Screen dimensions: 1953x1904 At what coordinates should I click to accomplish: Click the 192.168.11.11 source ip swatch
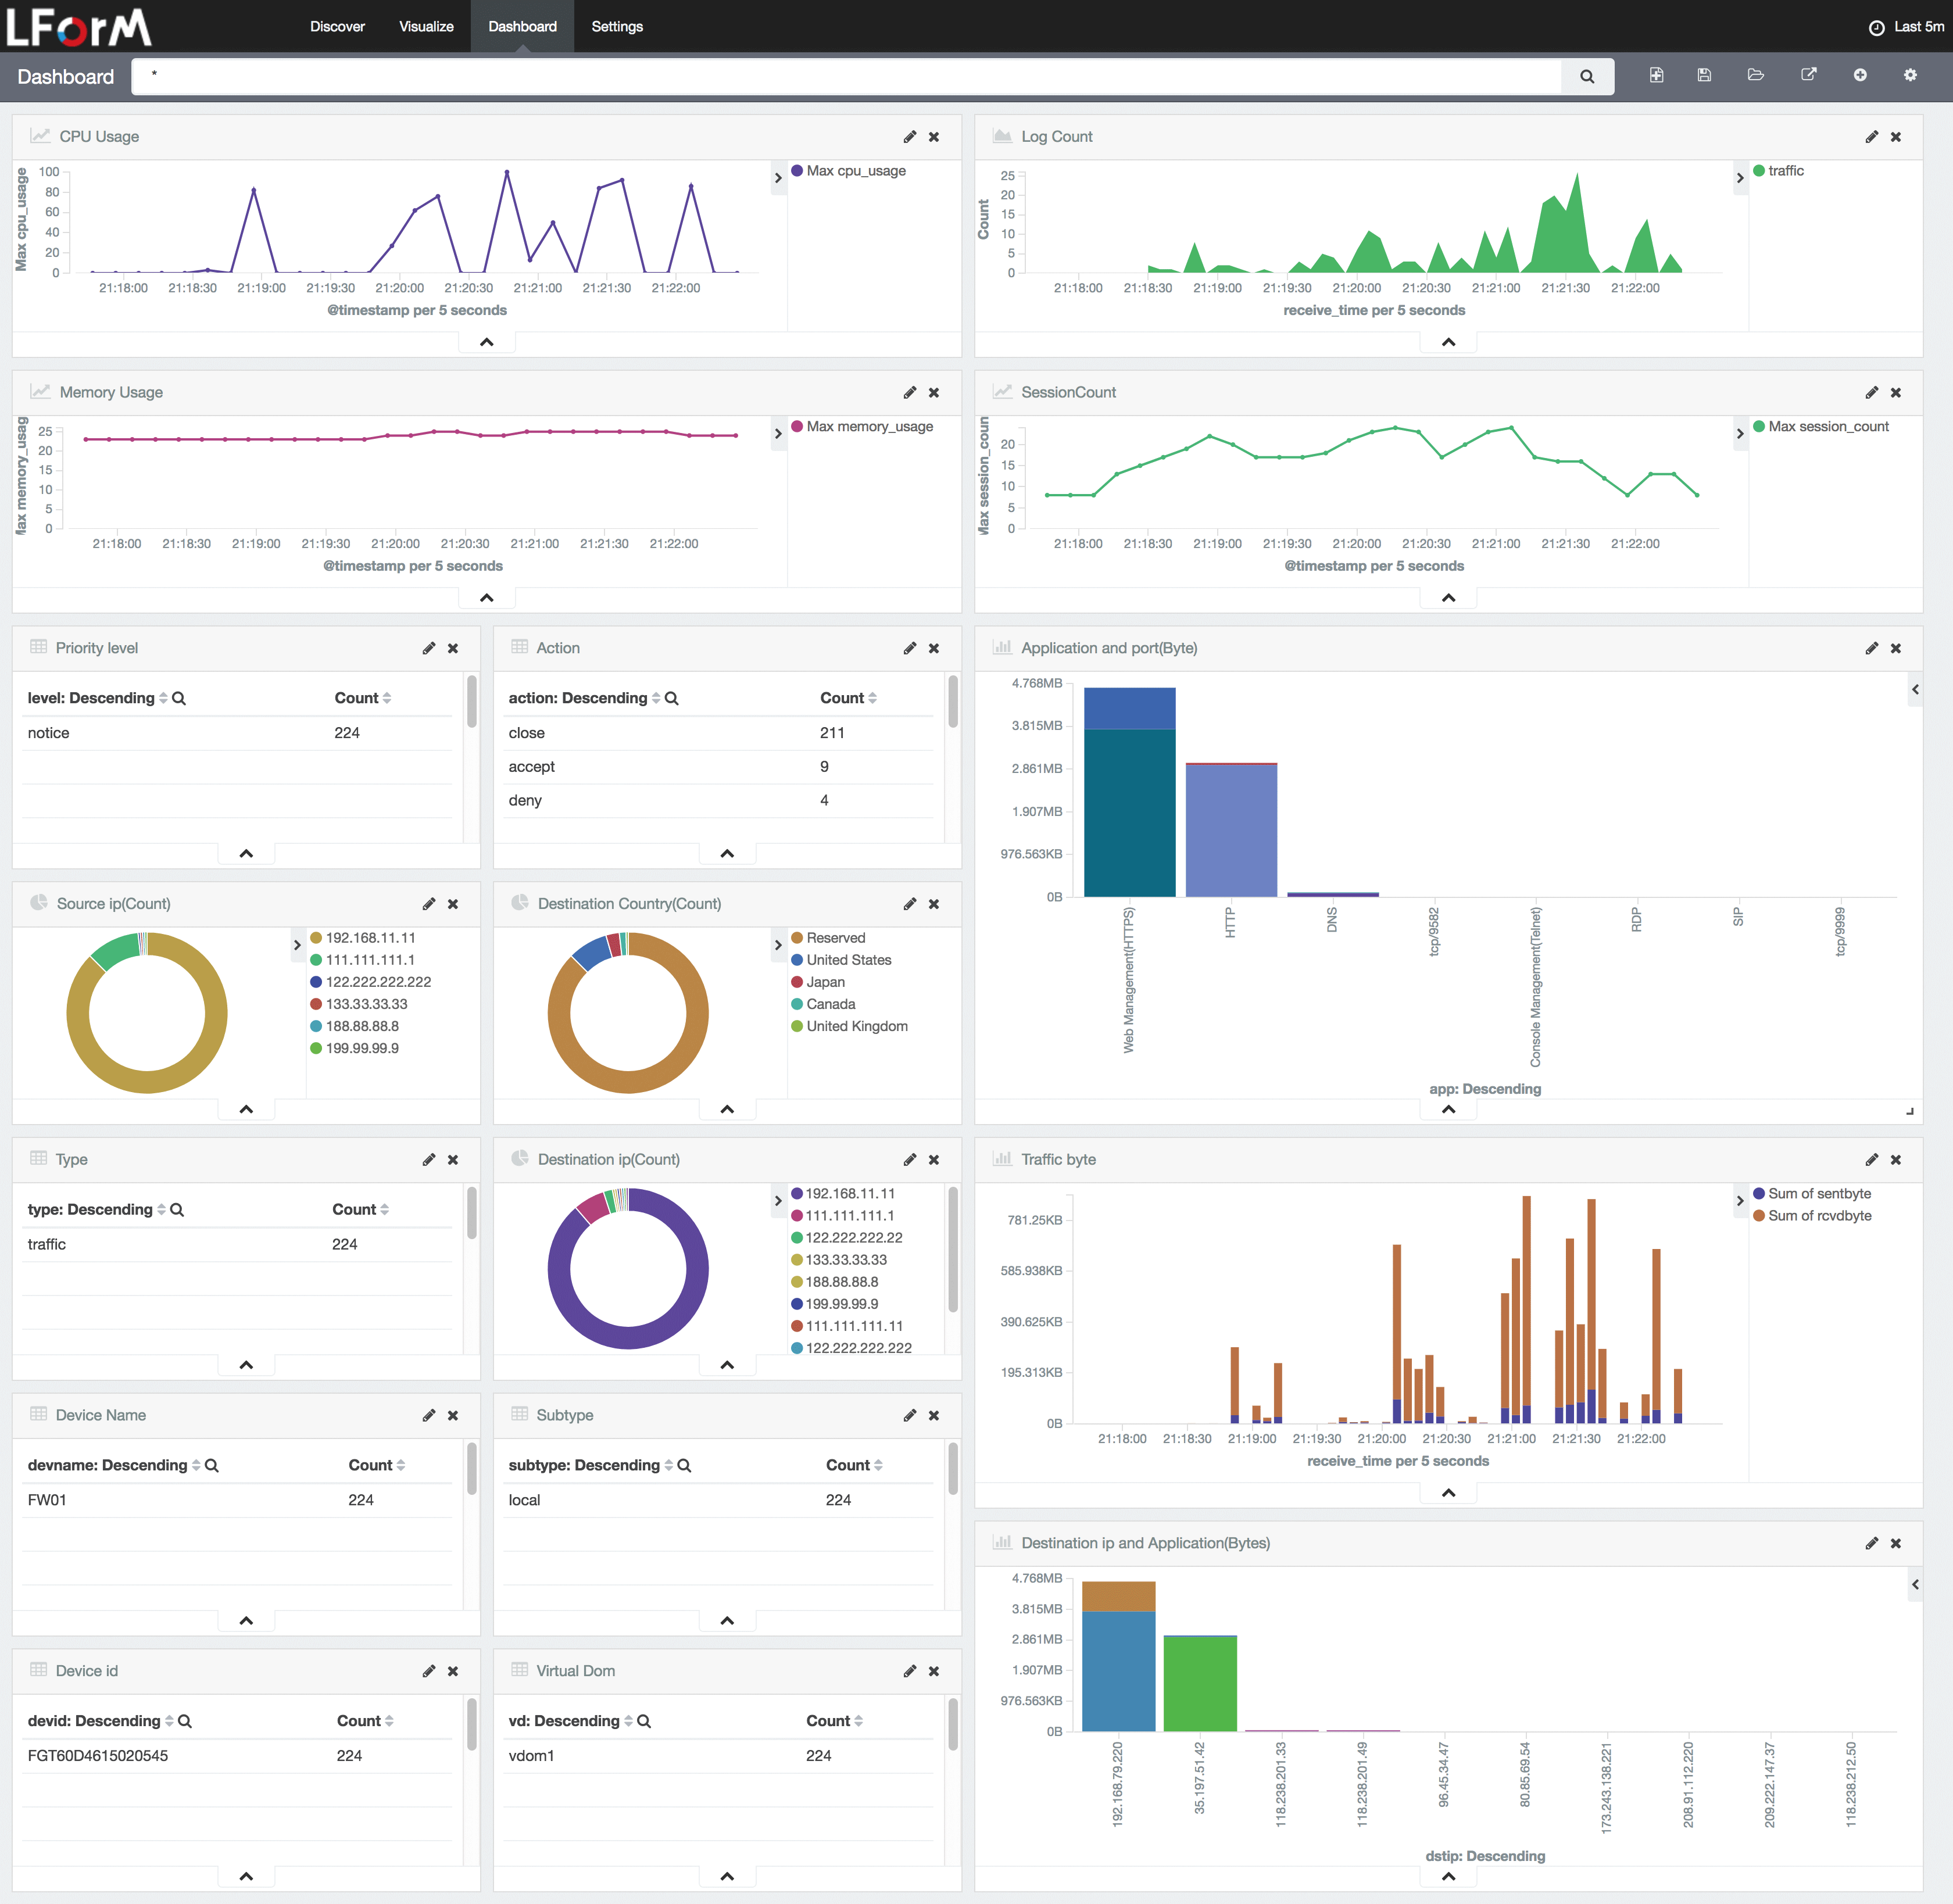tap(316, 938)
